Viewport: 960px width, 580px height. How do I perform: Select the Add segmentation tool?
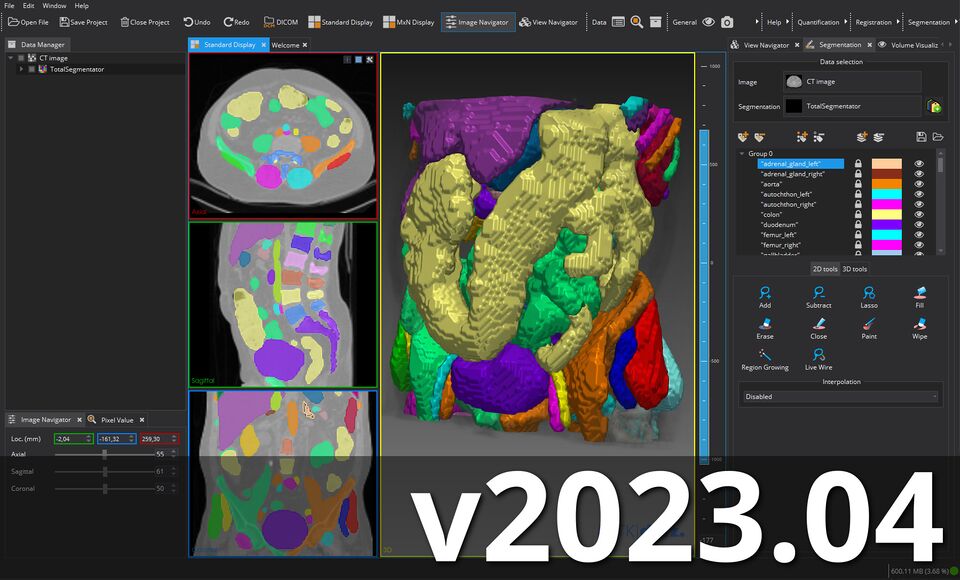765,296
